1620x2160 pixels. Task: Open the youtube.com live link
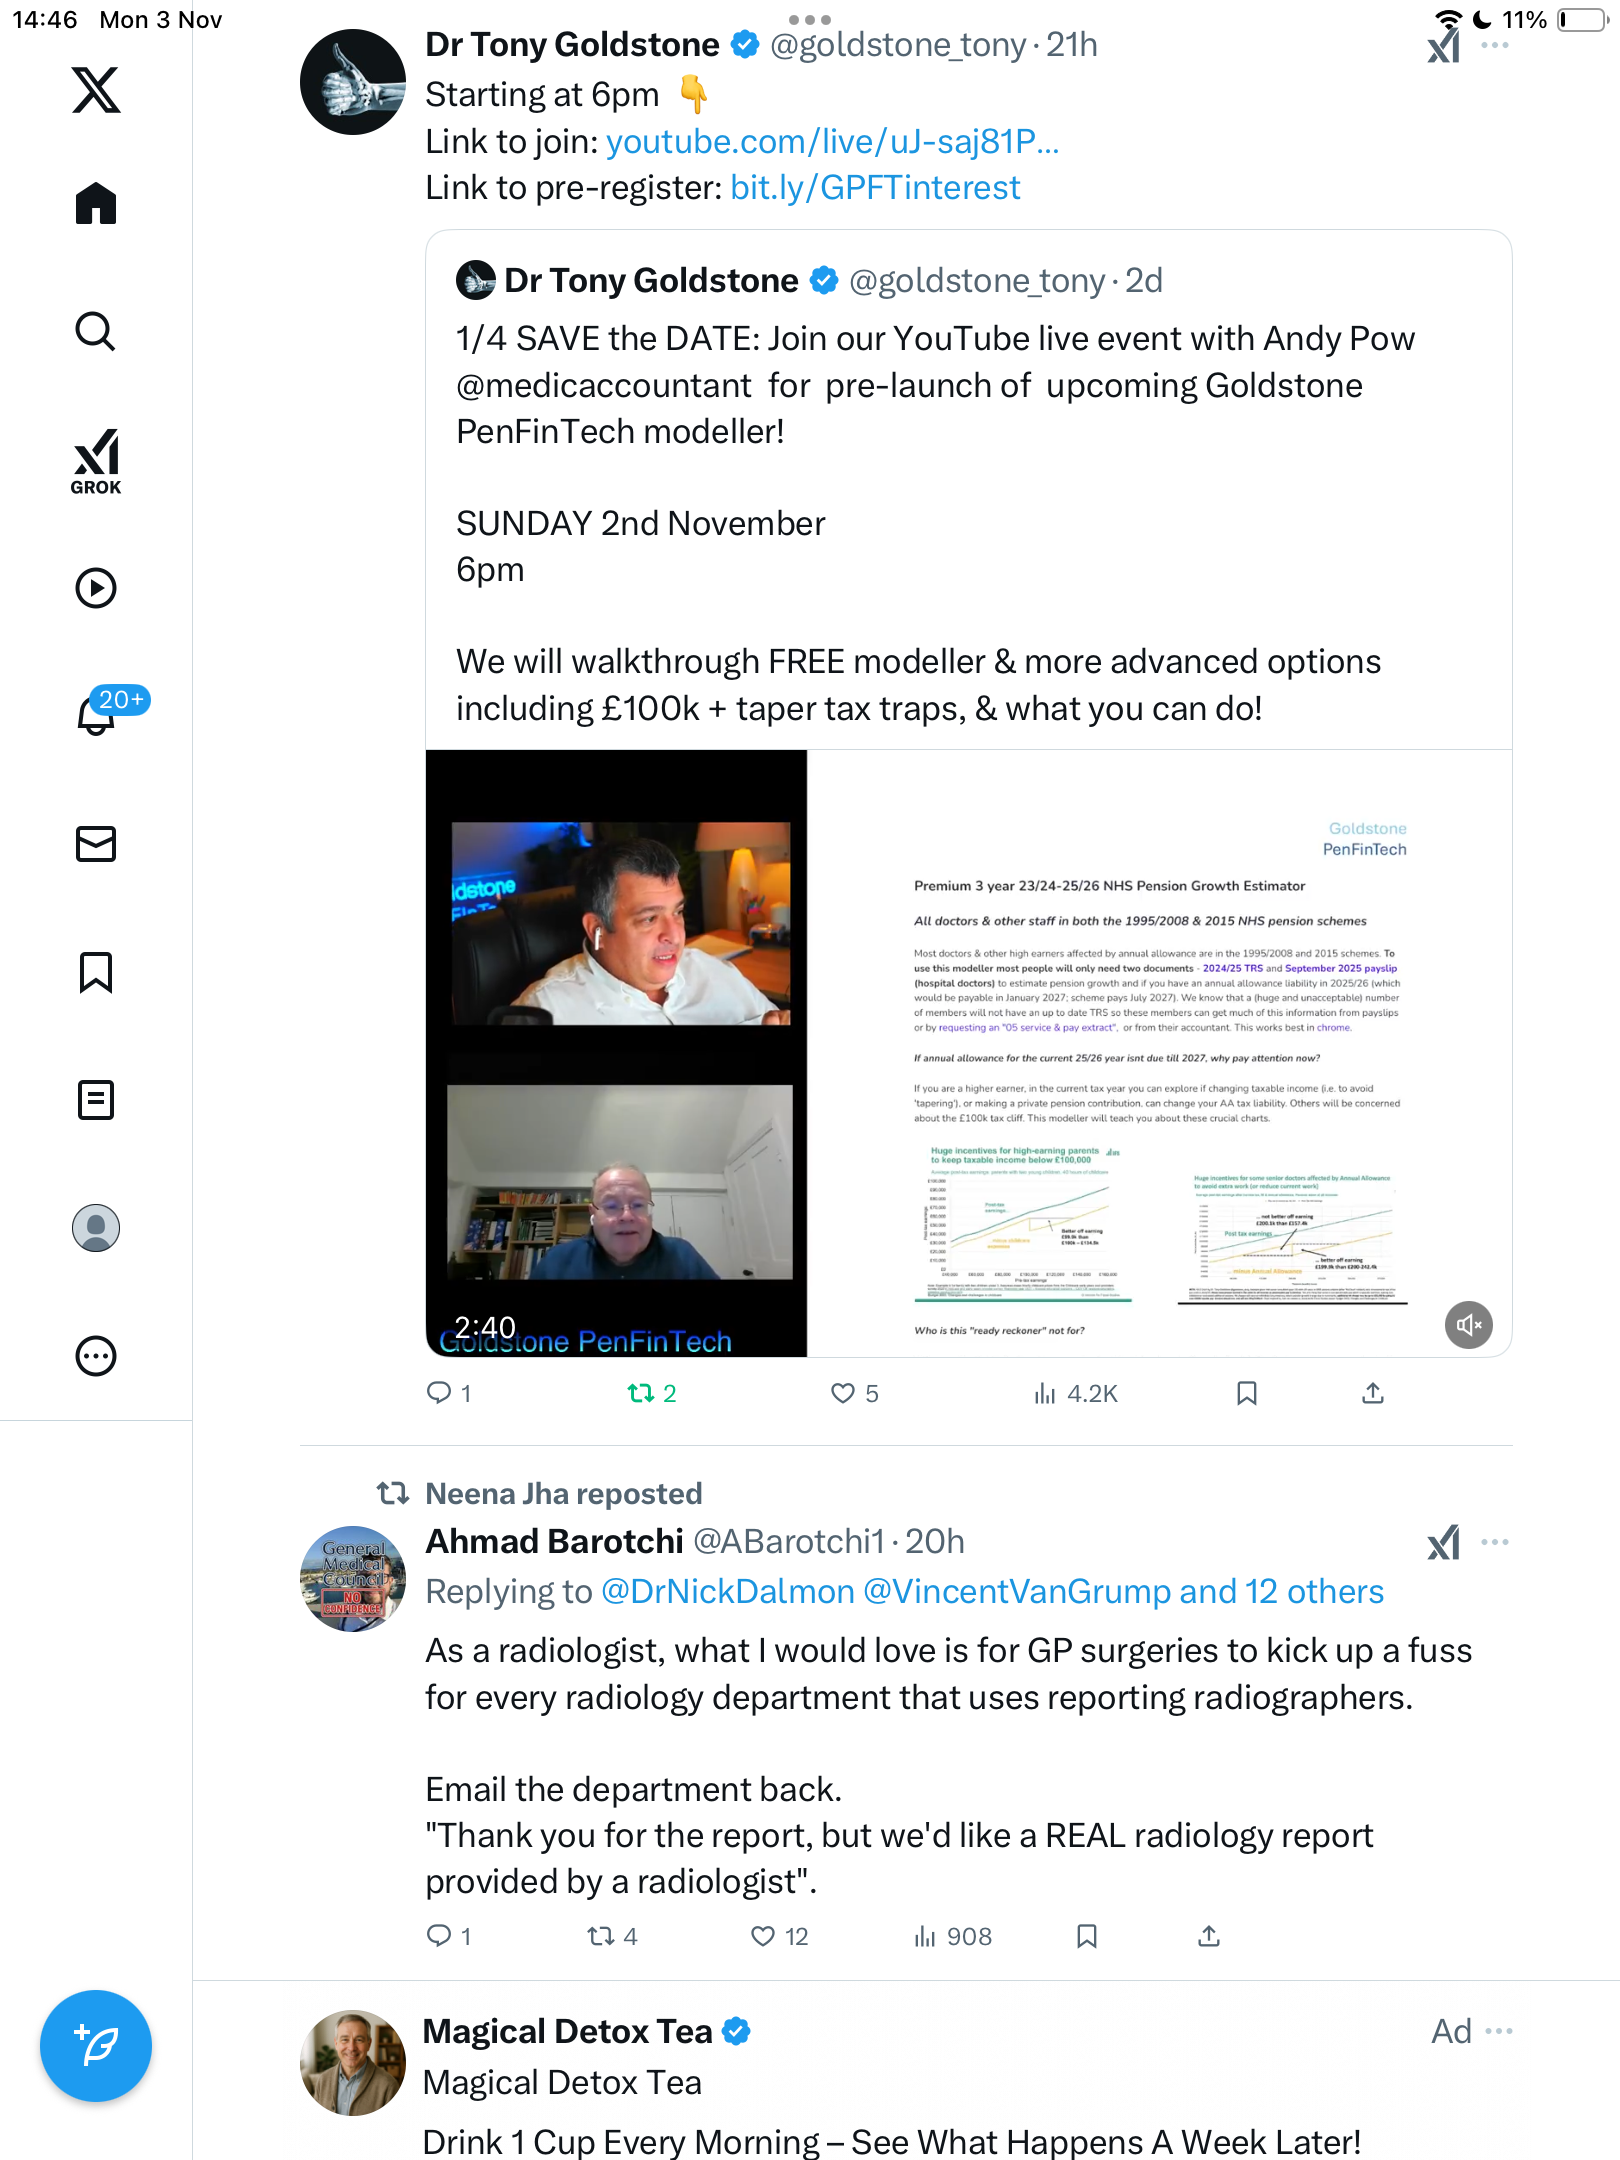832,142
